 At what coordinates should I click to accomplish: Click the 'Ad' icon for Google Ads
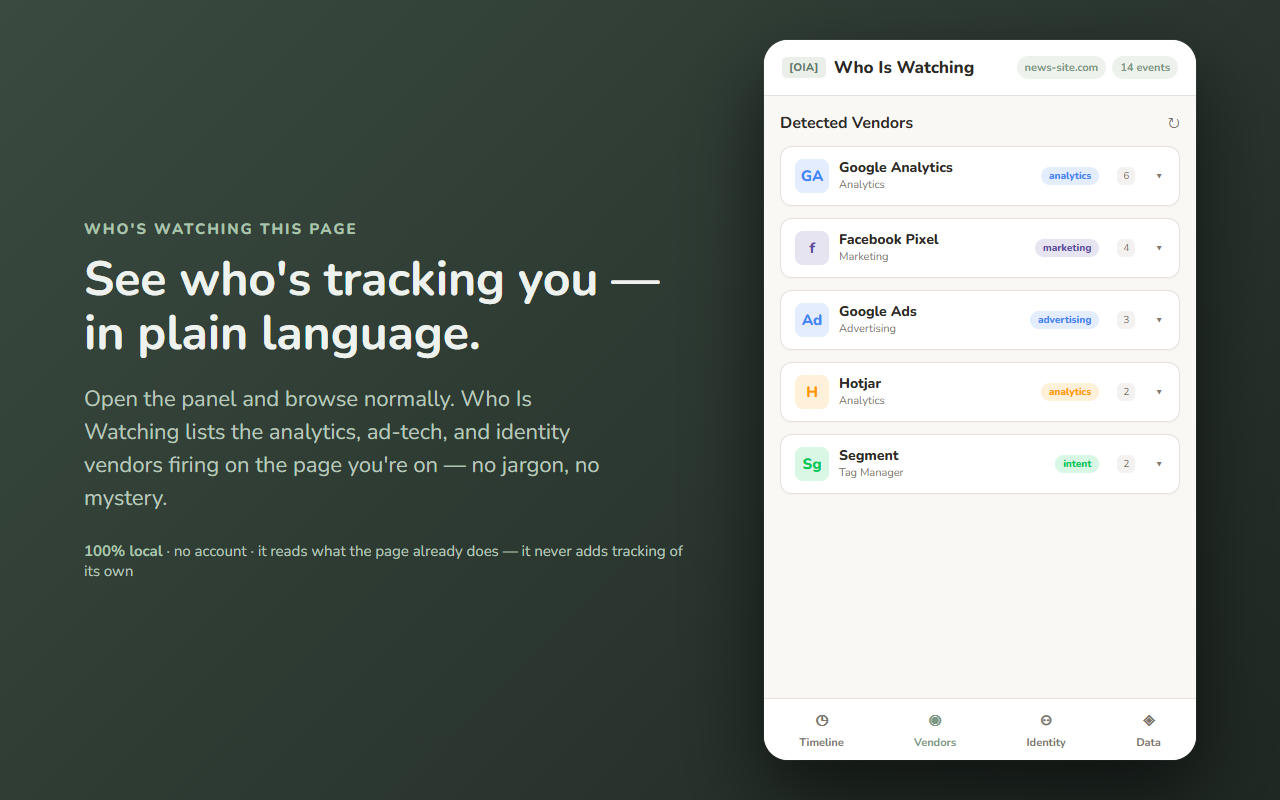pyautogui.click(x=812, y=320)
